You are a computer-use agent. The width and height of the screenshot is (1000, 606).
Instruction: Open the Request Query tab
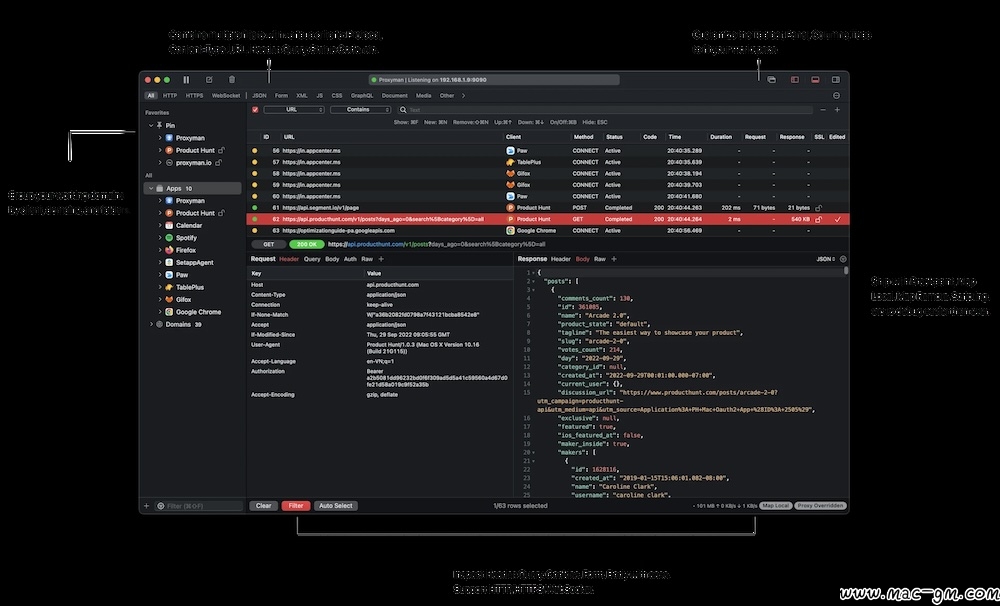point(312,259)
